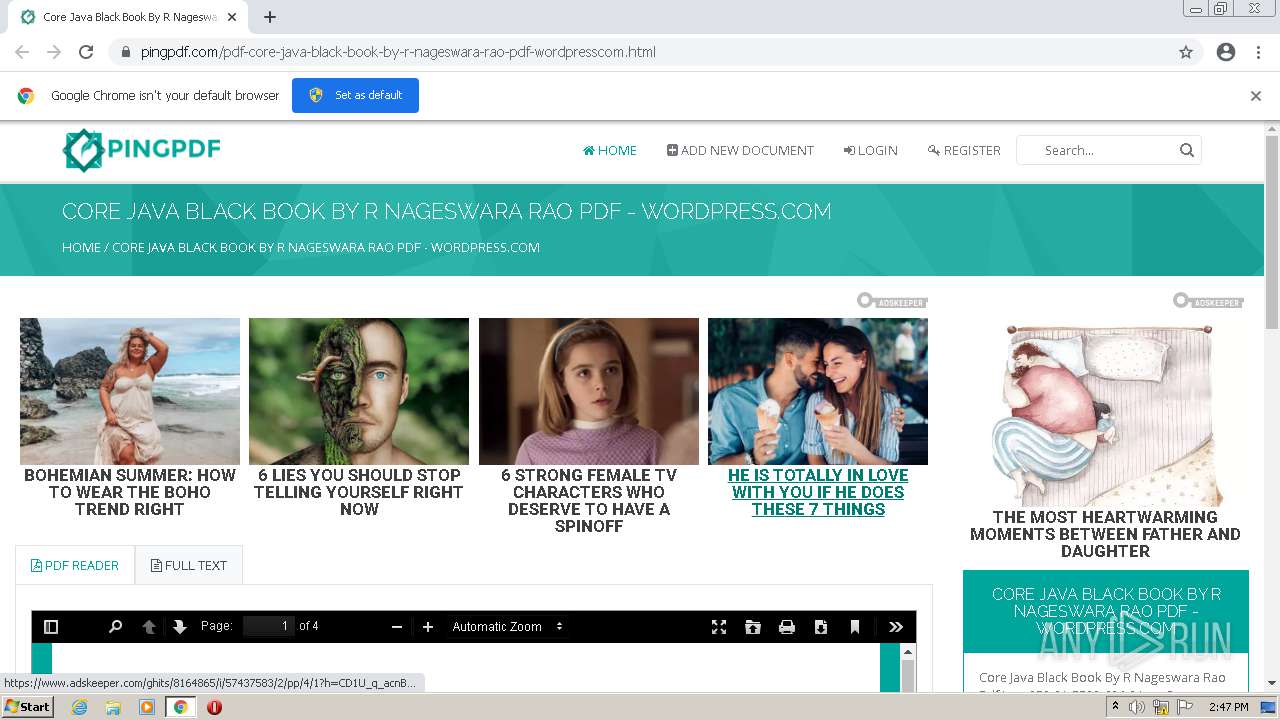
Task: Open the REGISTER page
Action: (x=964, y=150)
